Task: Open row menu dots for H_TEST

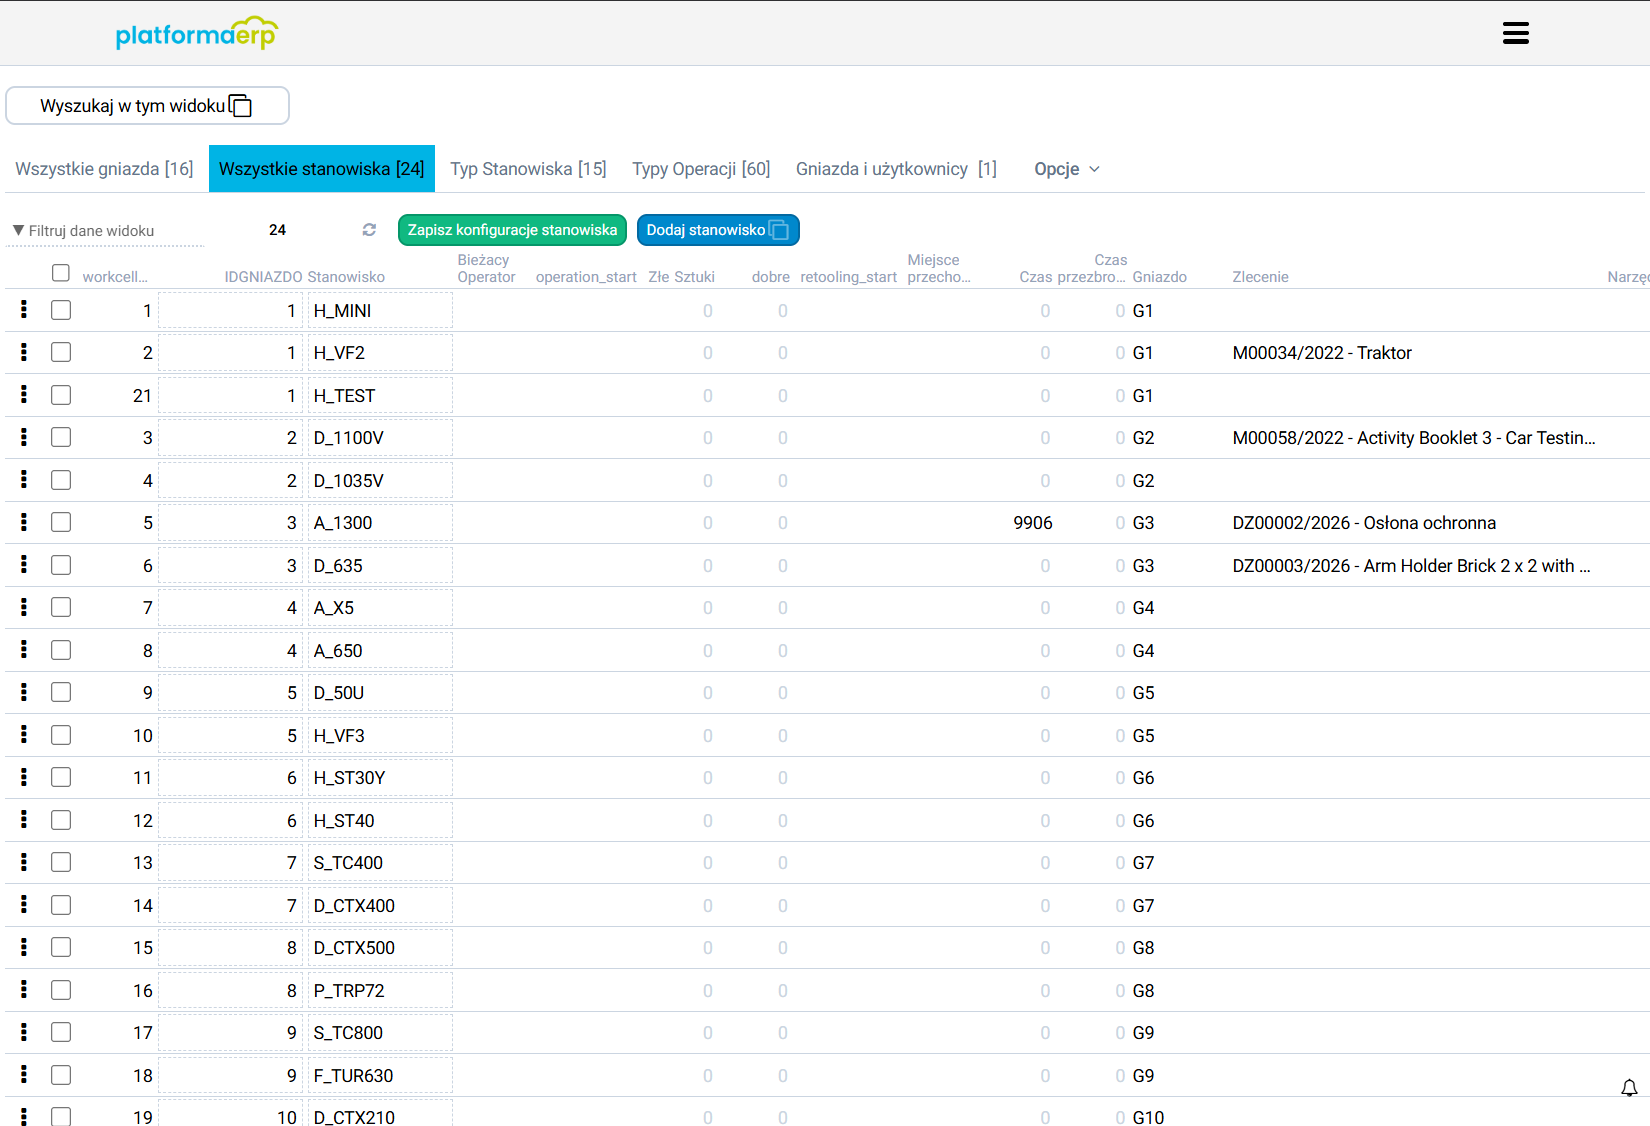Action: [x=24, y=395]
